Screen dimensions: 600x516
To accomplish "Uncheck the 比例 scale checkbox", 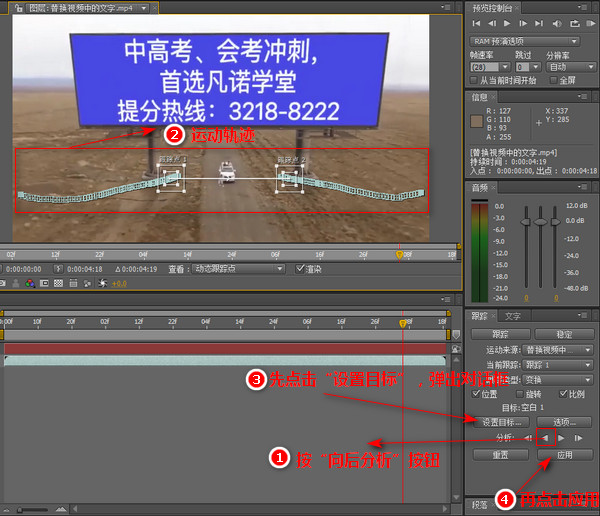I will 563,394.
